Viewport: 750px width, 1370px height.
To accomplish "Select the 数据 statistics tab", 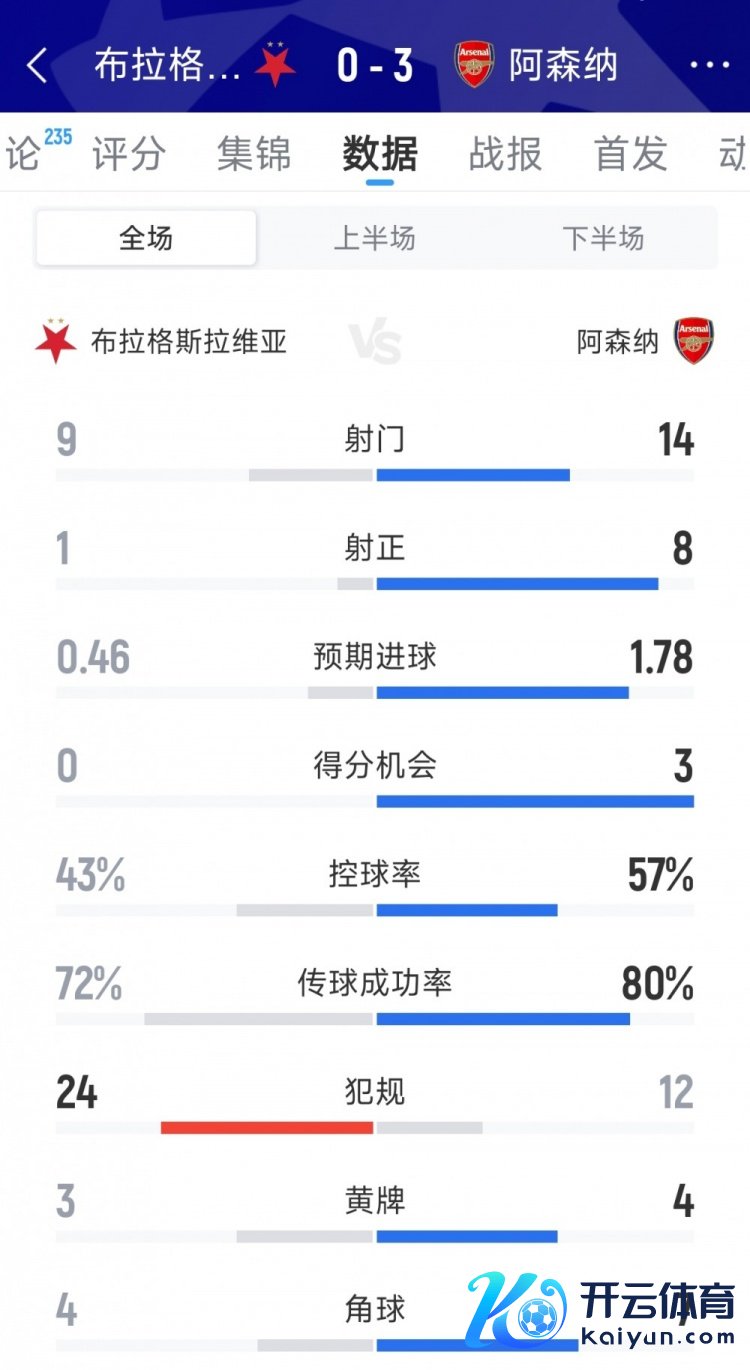I will (379, 155).
